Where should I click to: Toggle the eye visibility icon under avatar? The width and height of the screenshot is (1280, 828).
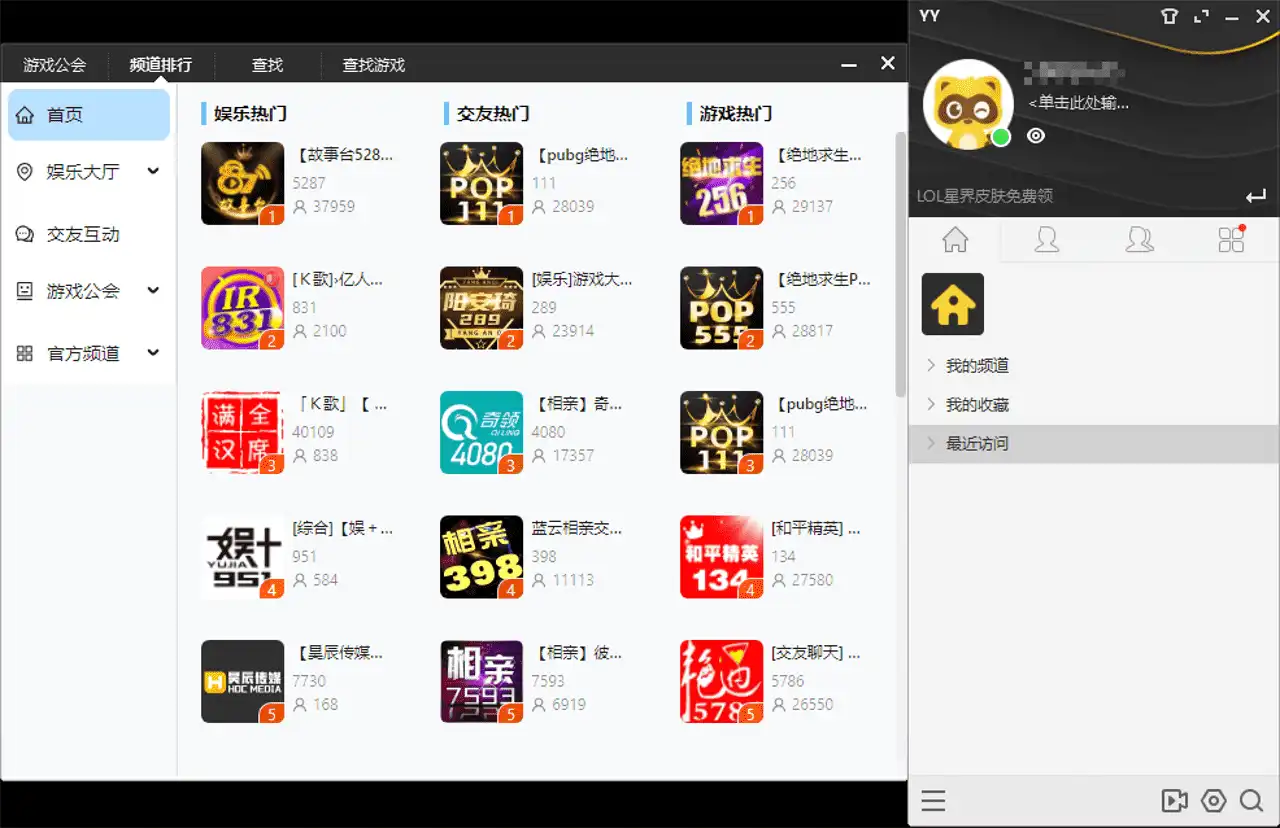[x=1036, y=136]
